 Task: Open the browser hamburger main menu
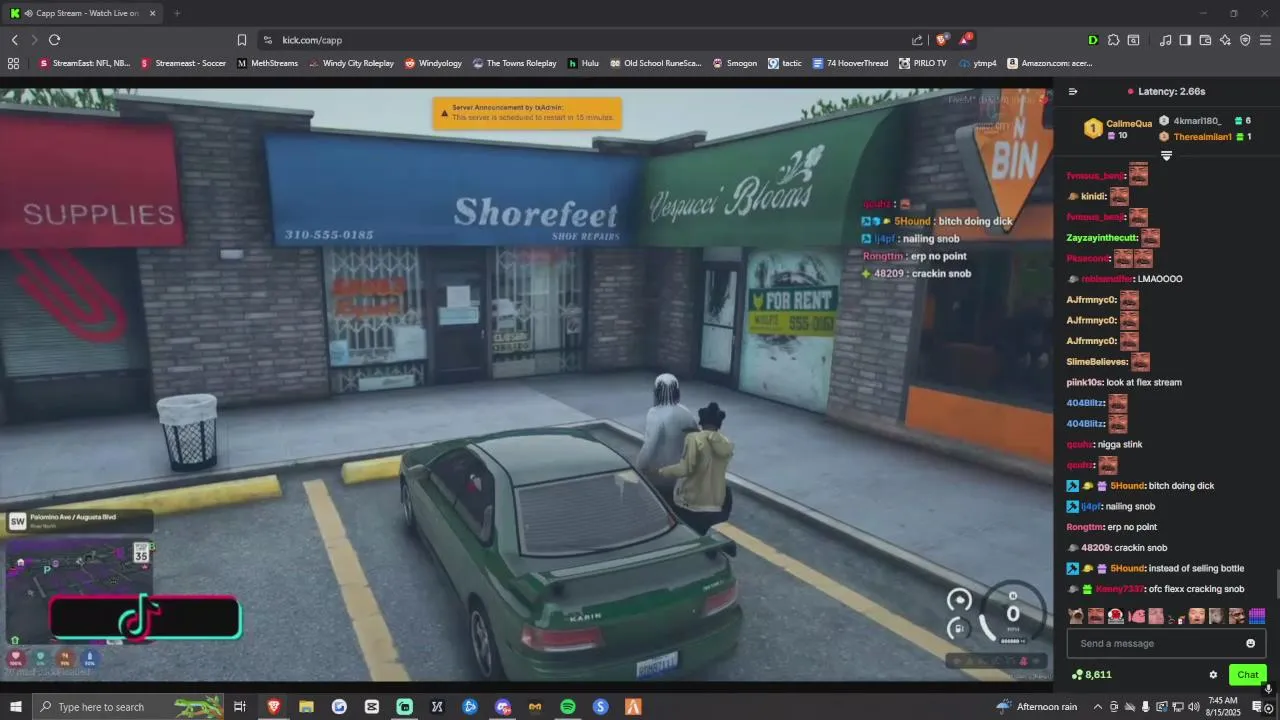1265,40
